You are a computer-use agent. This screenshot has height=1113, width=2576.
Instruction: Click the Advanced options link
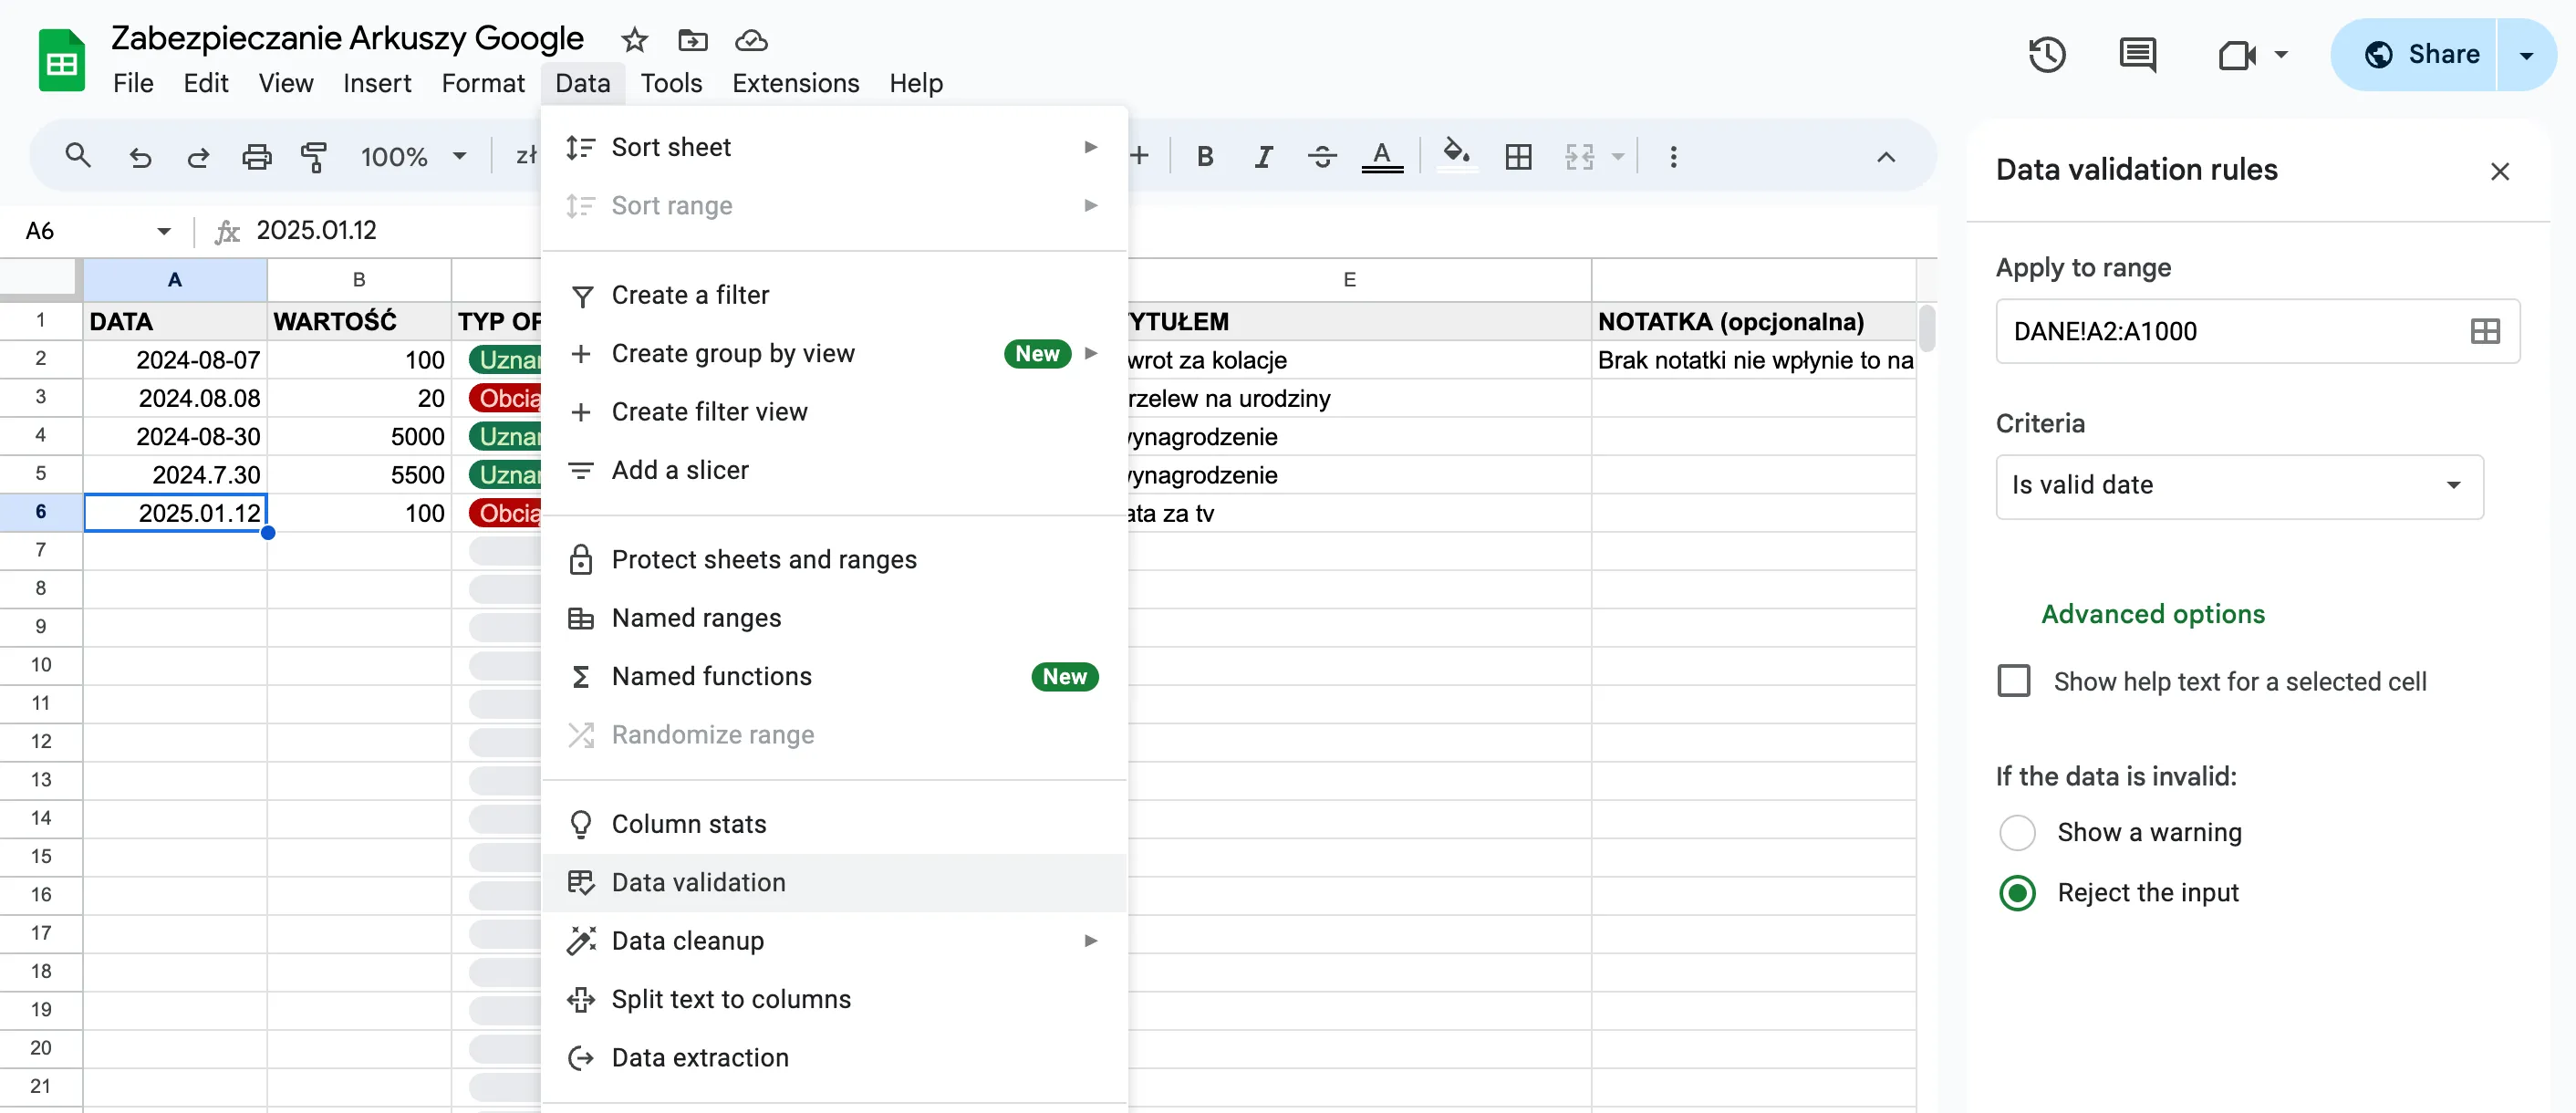(x=2152, y=615)
